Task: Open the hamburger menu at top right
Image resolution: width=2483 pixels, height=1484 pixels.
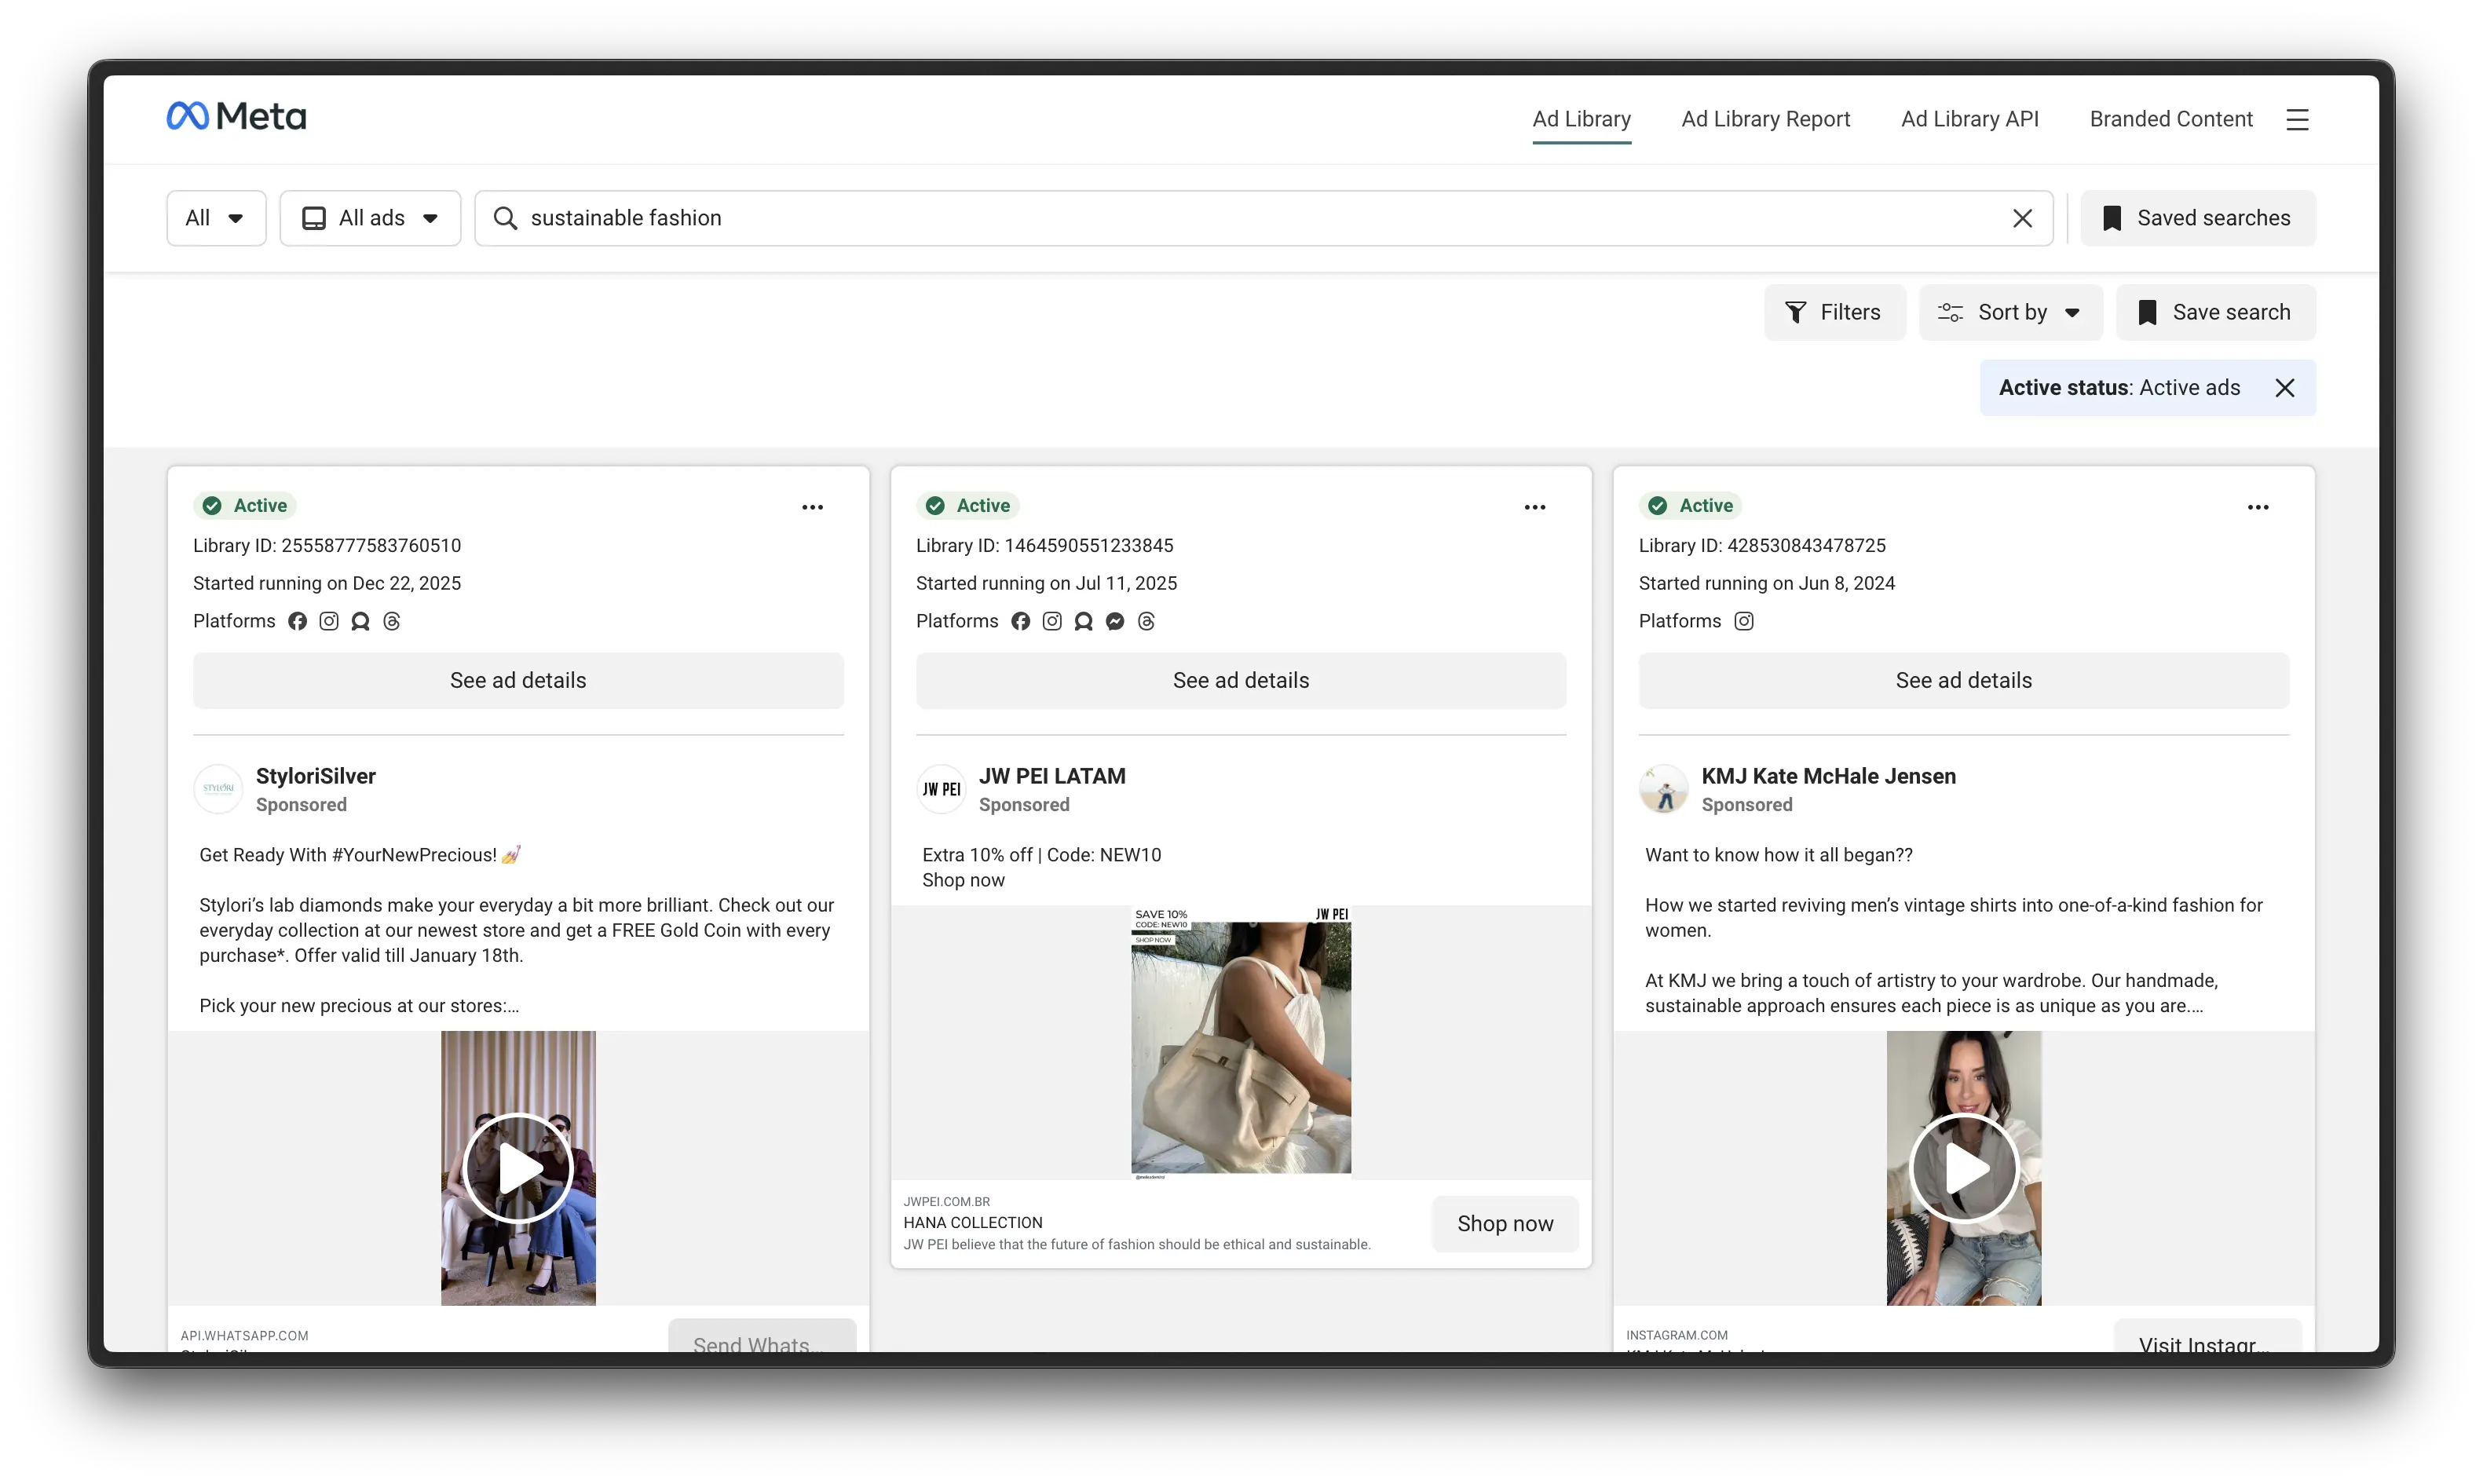Action: 2298,119
